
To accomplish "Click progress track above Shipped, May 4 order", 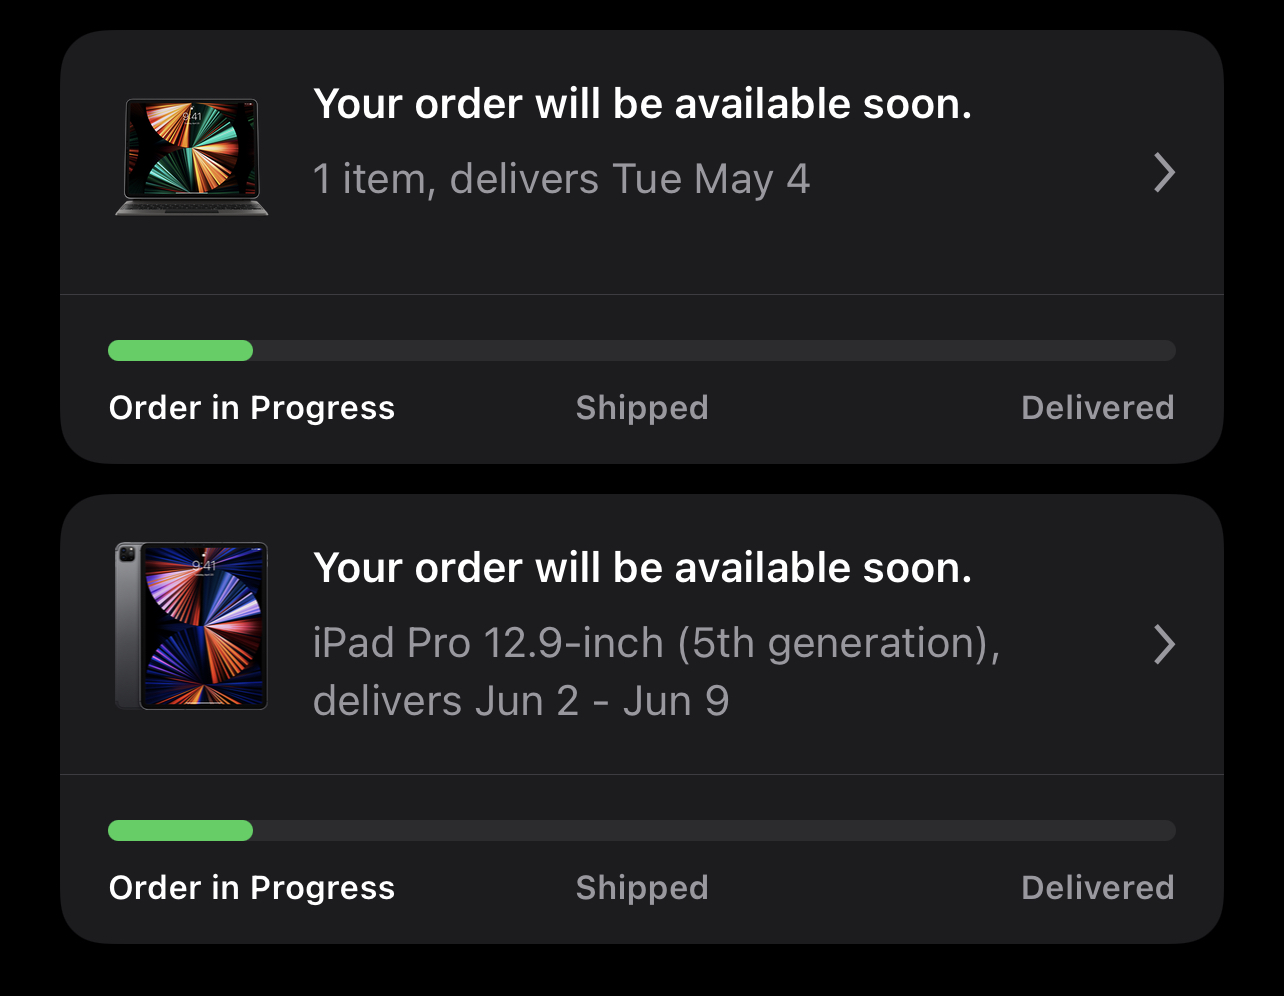I will pyautogui.click(x=642, y=350).
